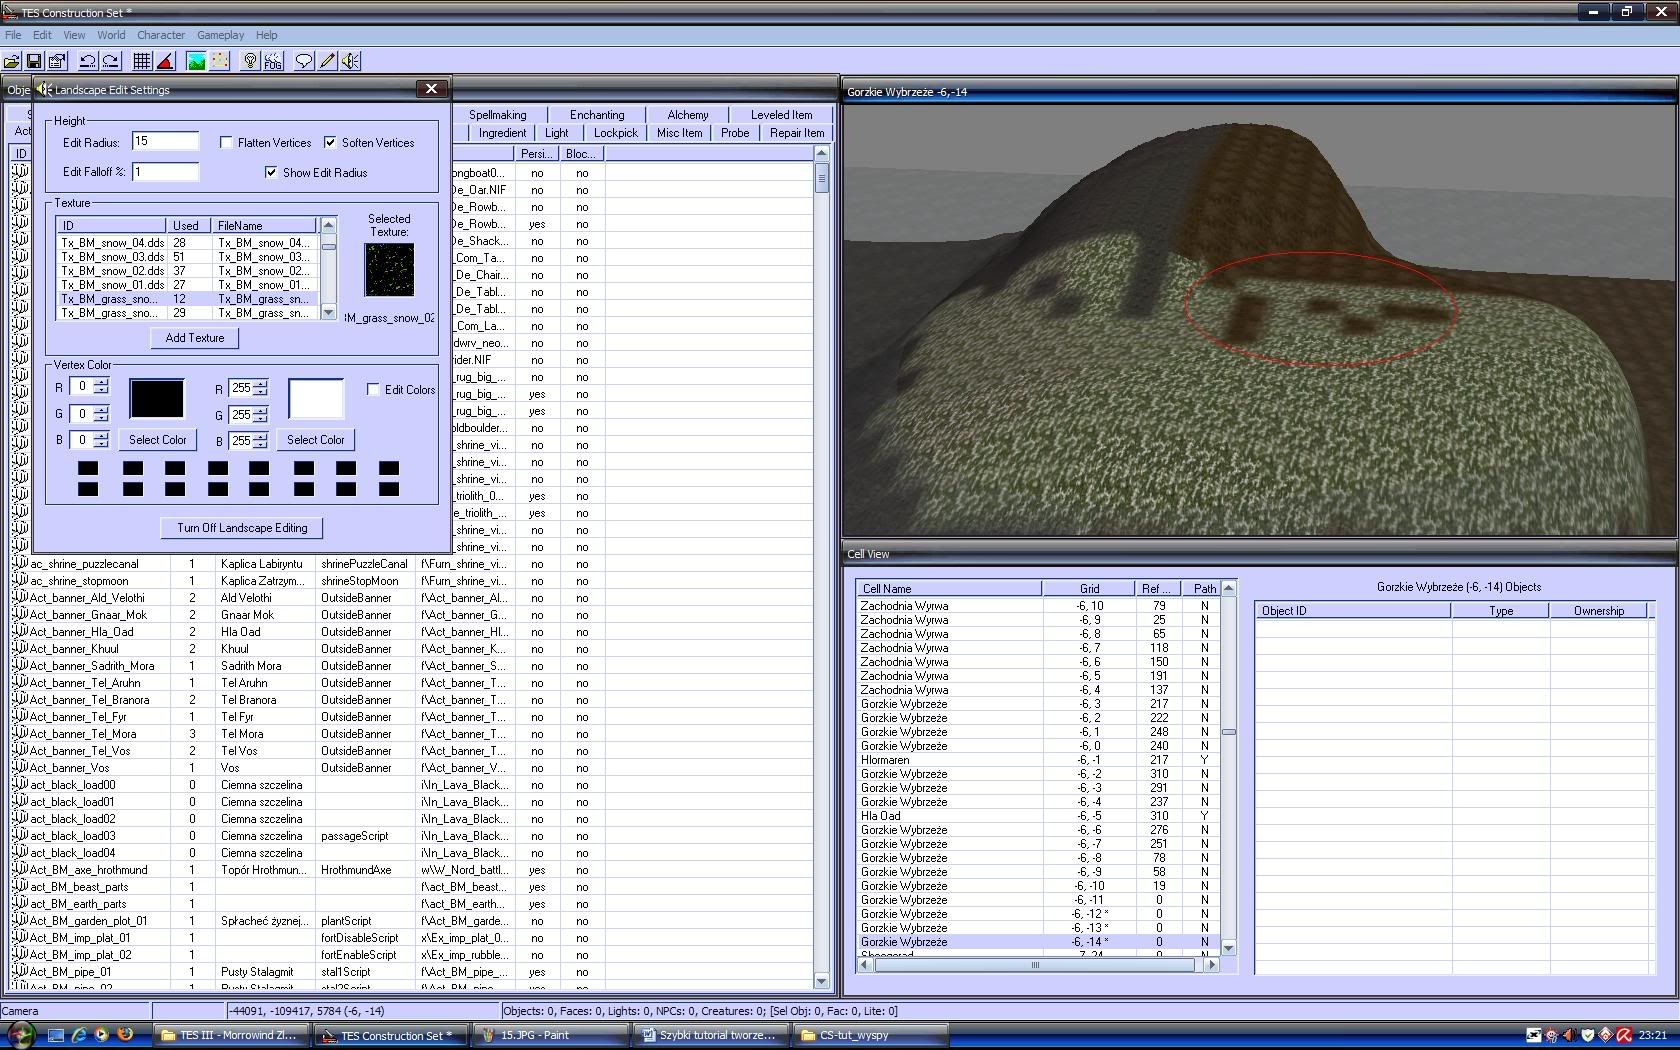Open the Character menu
Screen dimensions: 1680x1050
tap(160, 35)
